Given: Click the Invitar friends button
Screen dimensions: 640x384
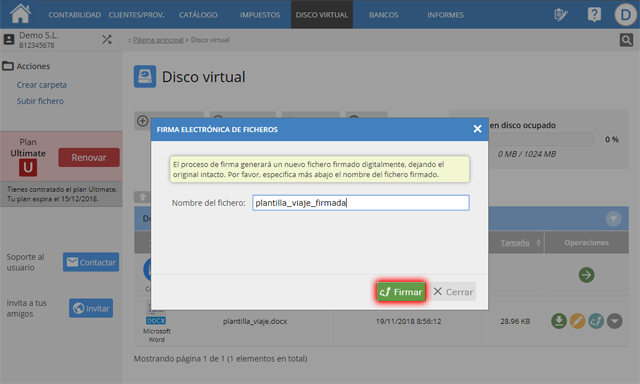Looking at the screenshot, I should coord(91,308).
